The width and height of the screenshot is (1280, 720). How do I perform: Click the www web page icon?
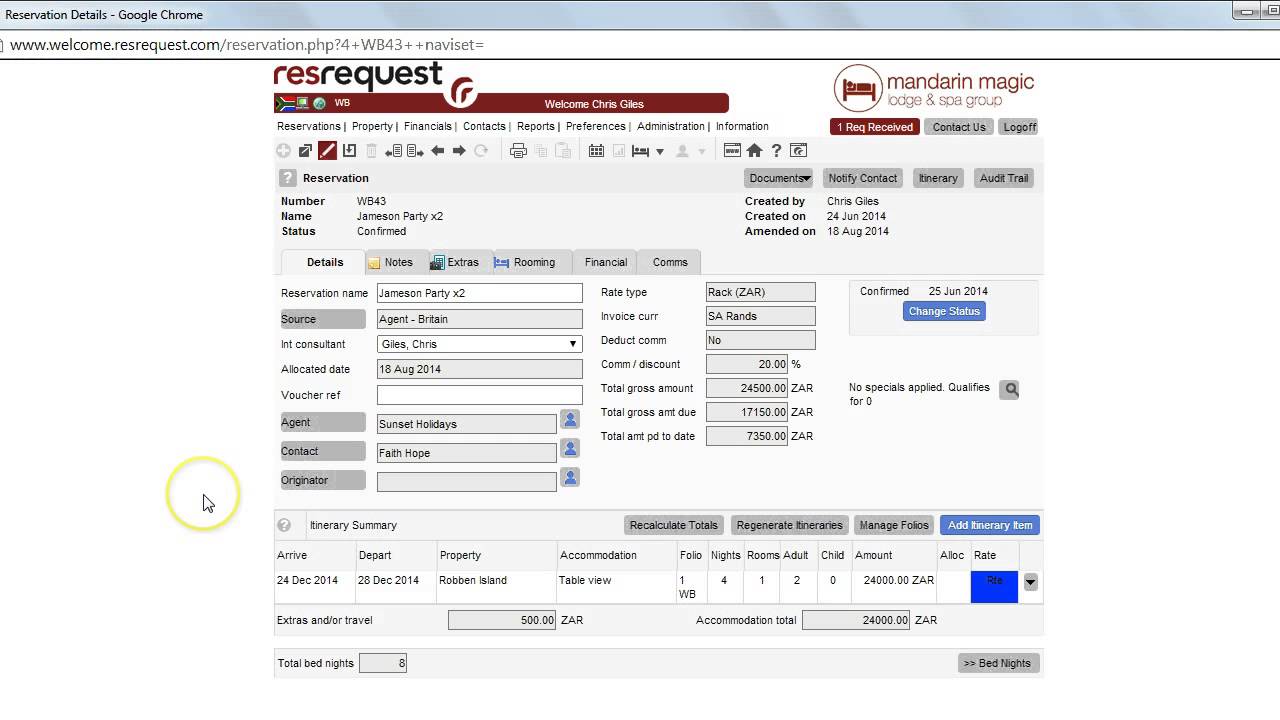coord(732,151)
